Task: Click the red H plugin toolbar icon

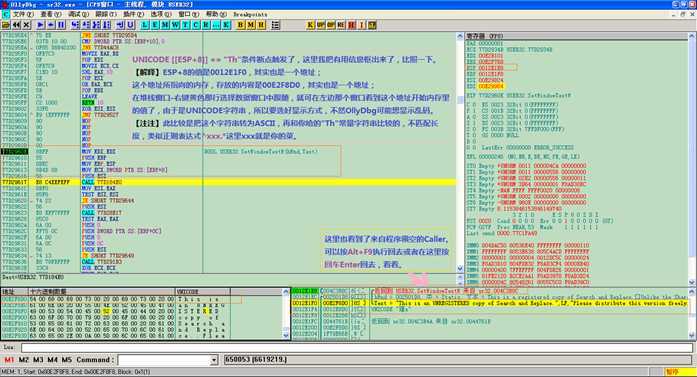Action: [352, 25]
